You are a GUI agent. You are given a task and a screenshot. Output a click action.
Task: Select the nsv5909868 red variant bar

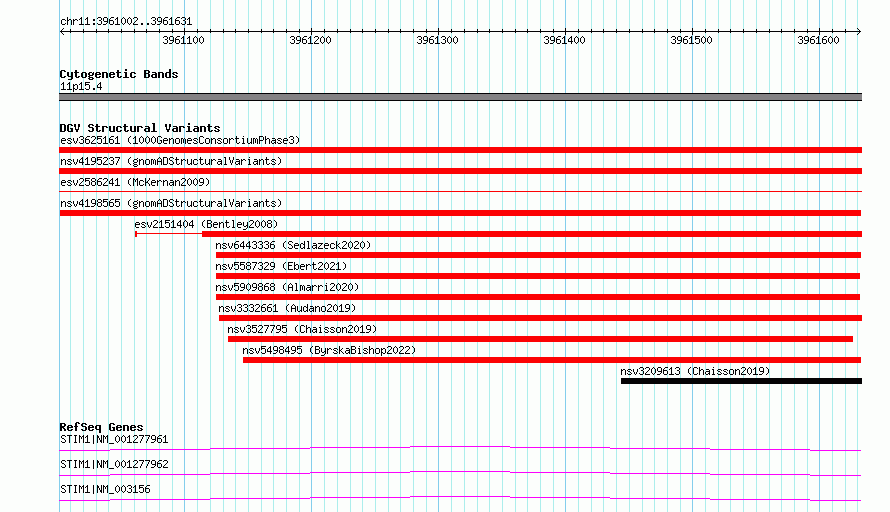[x=538, y=297]
